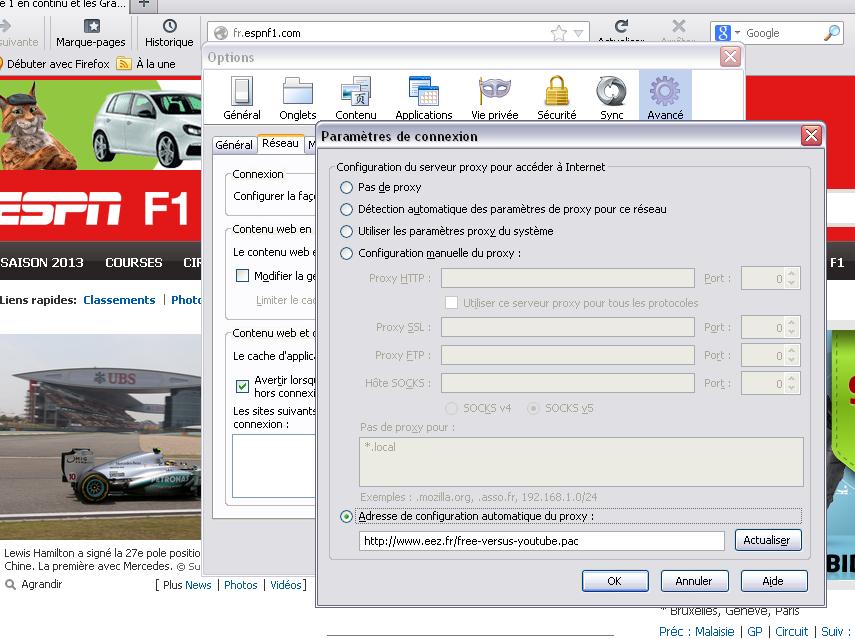
Task: Select 'Configuration manuelle du proxy' option
Action: (346, 254)
